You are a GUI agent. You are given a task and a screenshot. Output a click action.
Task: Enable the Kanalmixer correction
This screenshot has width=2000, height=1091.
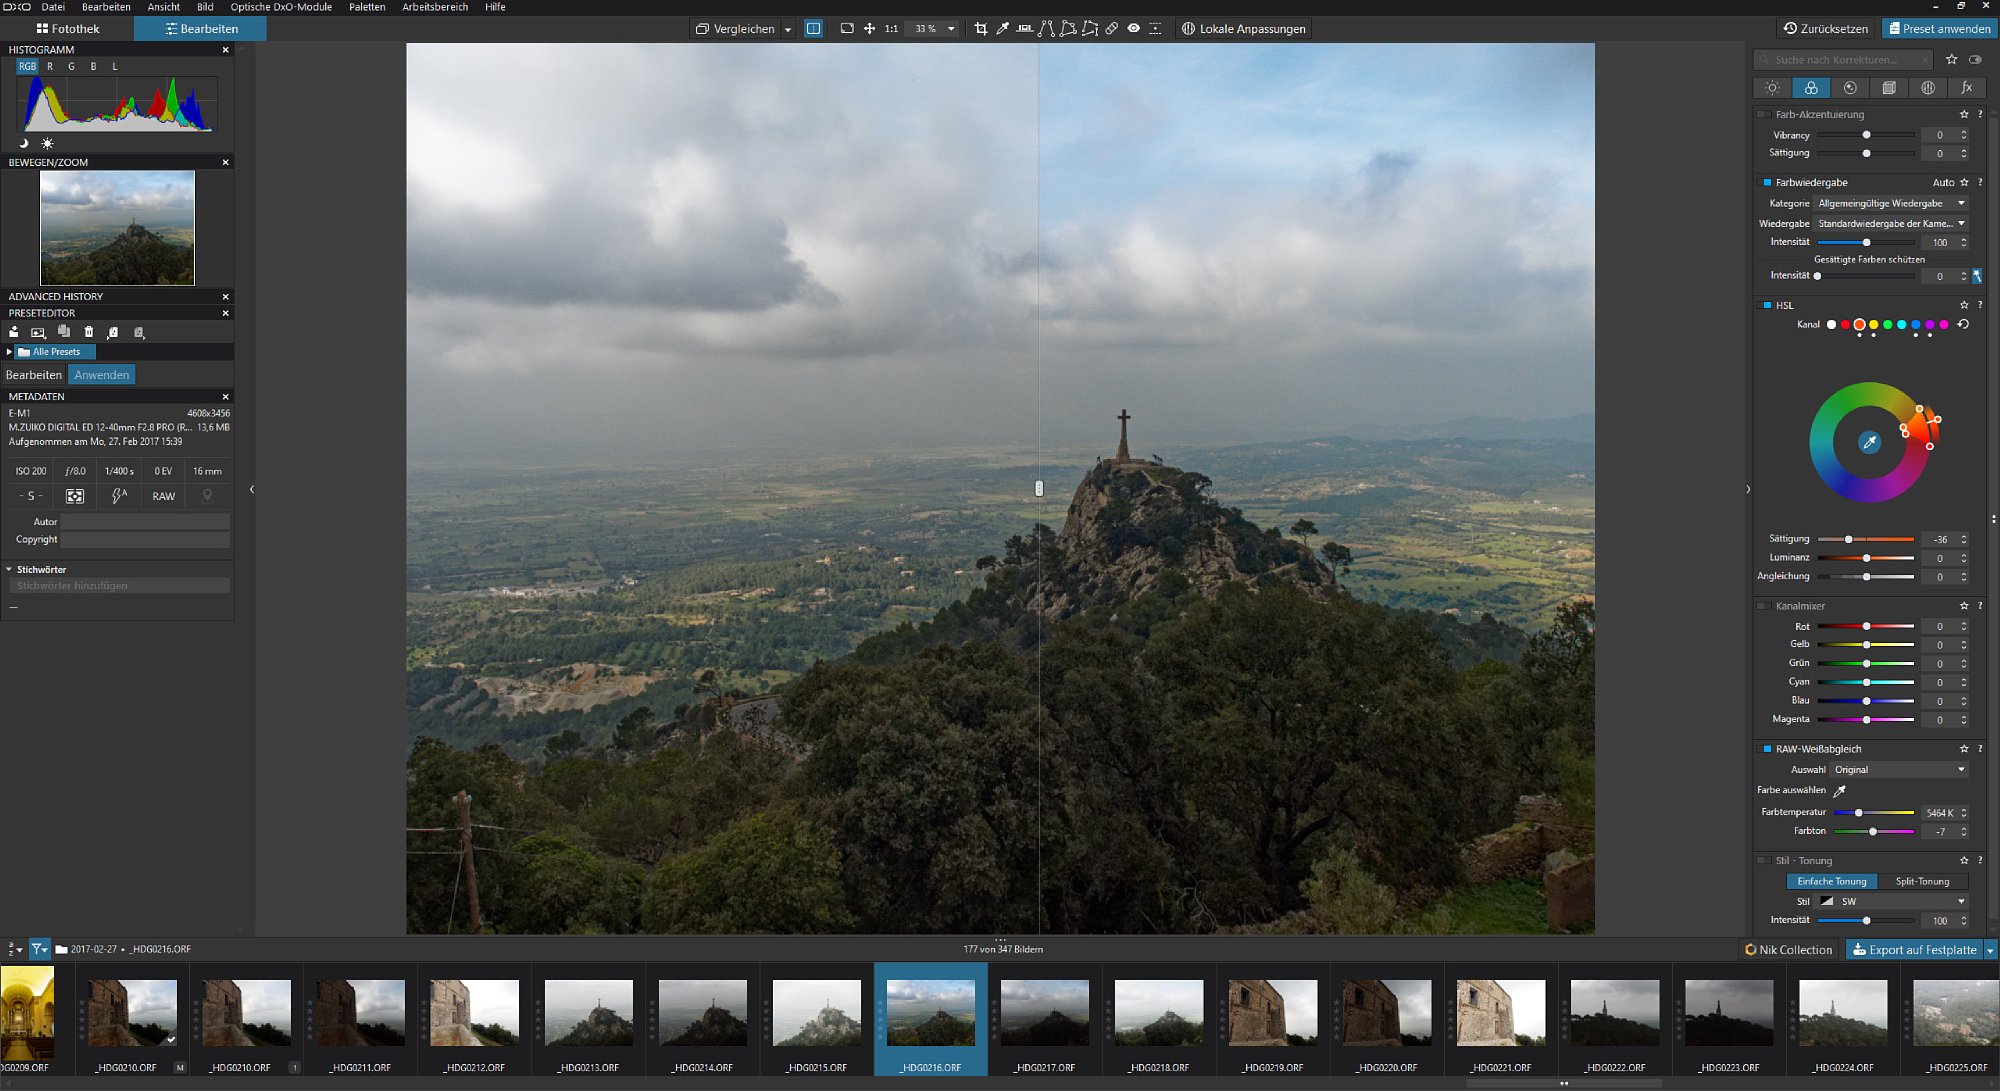[x=1765, y=606]
